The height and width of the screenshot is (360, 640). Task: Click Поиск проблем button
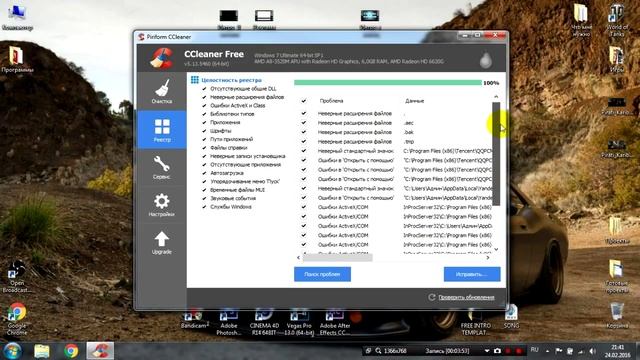coord(322,274)
